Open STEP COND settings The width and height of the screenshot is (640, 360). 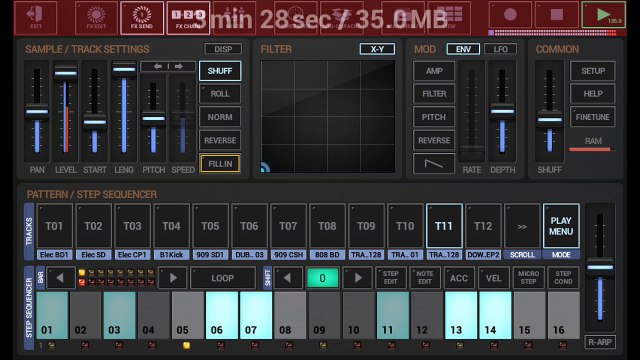point(563,278)
